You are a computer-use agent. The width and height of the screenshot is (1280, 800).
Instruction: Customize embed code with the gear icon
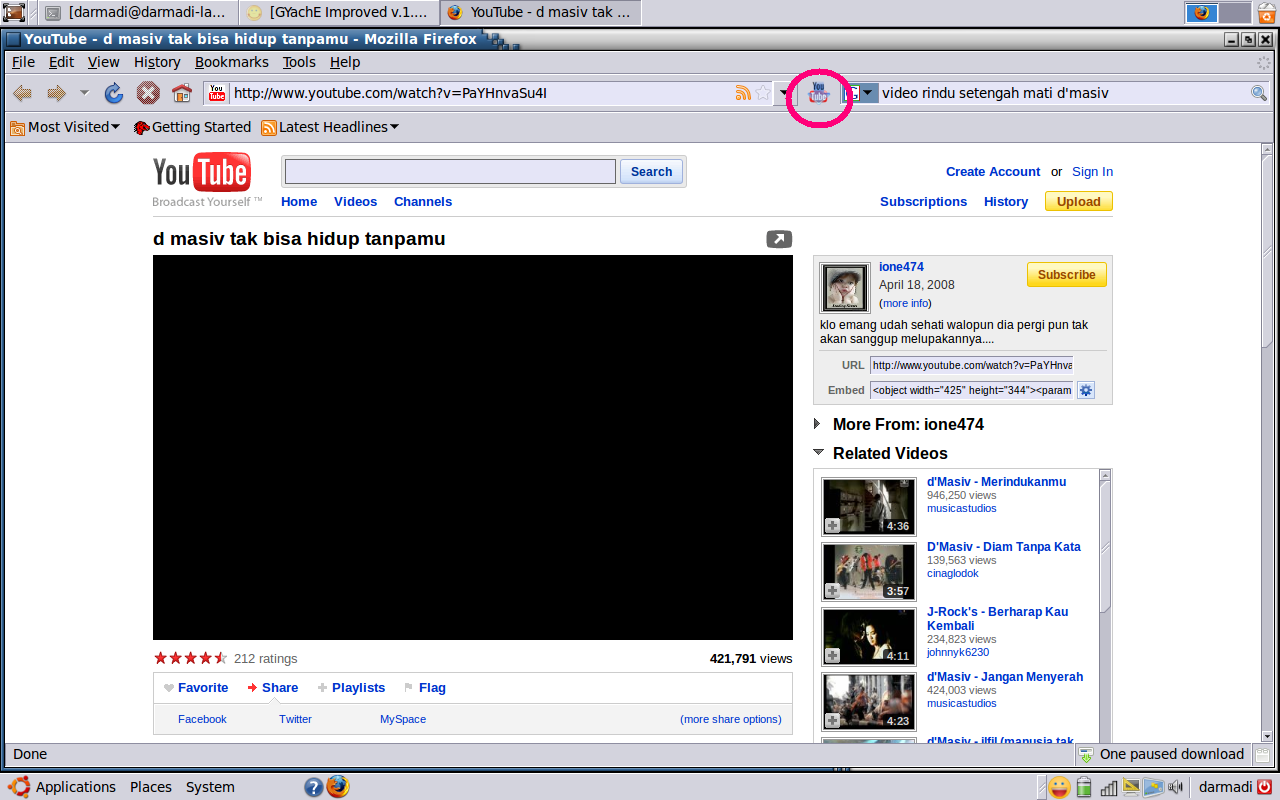tap(1086, 390)
